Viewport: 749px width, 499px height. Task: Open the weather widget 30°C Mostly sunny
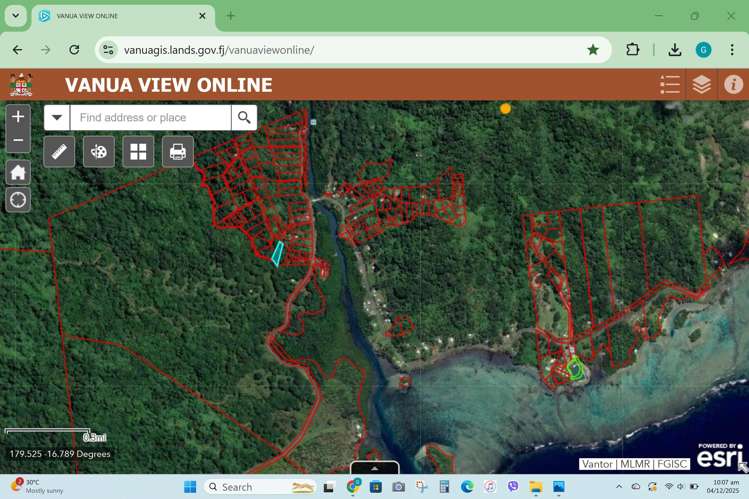click(x=37, y=486)
